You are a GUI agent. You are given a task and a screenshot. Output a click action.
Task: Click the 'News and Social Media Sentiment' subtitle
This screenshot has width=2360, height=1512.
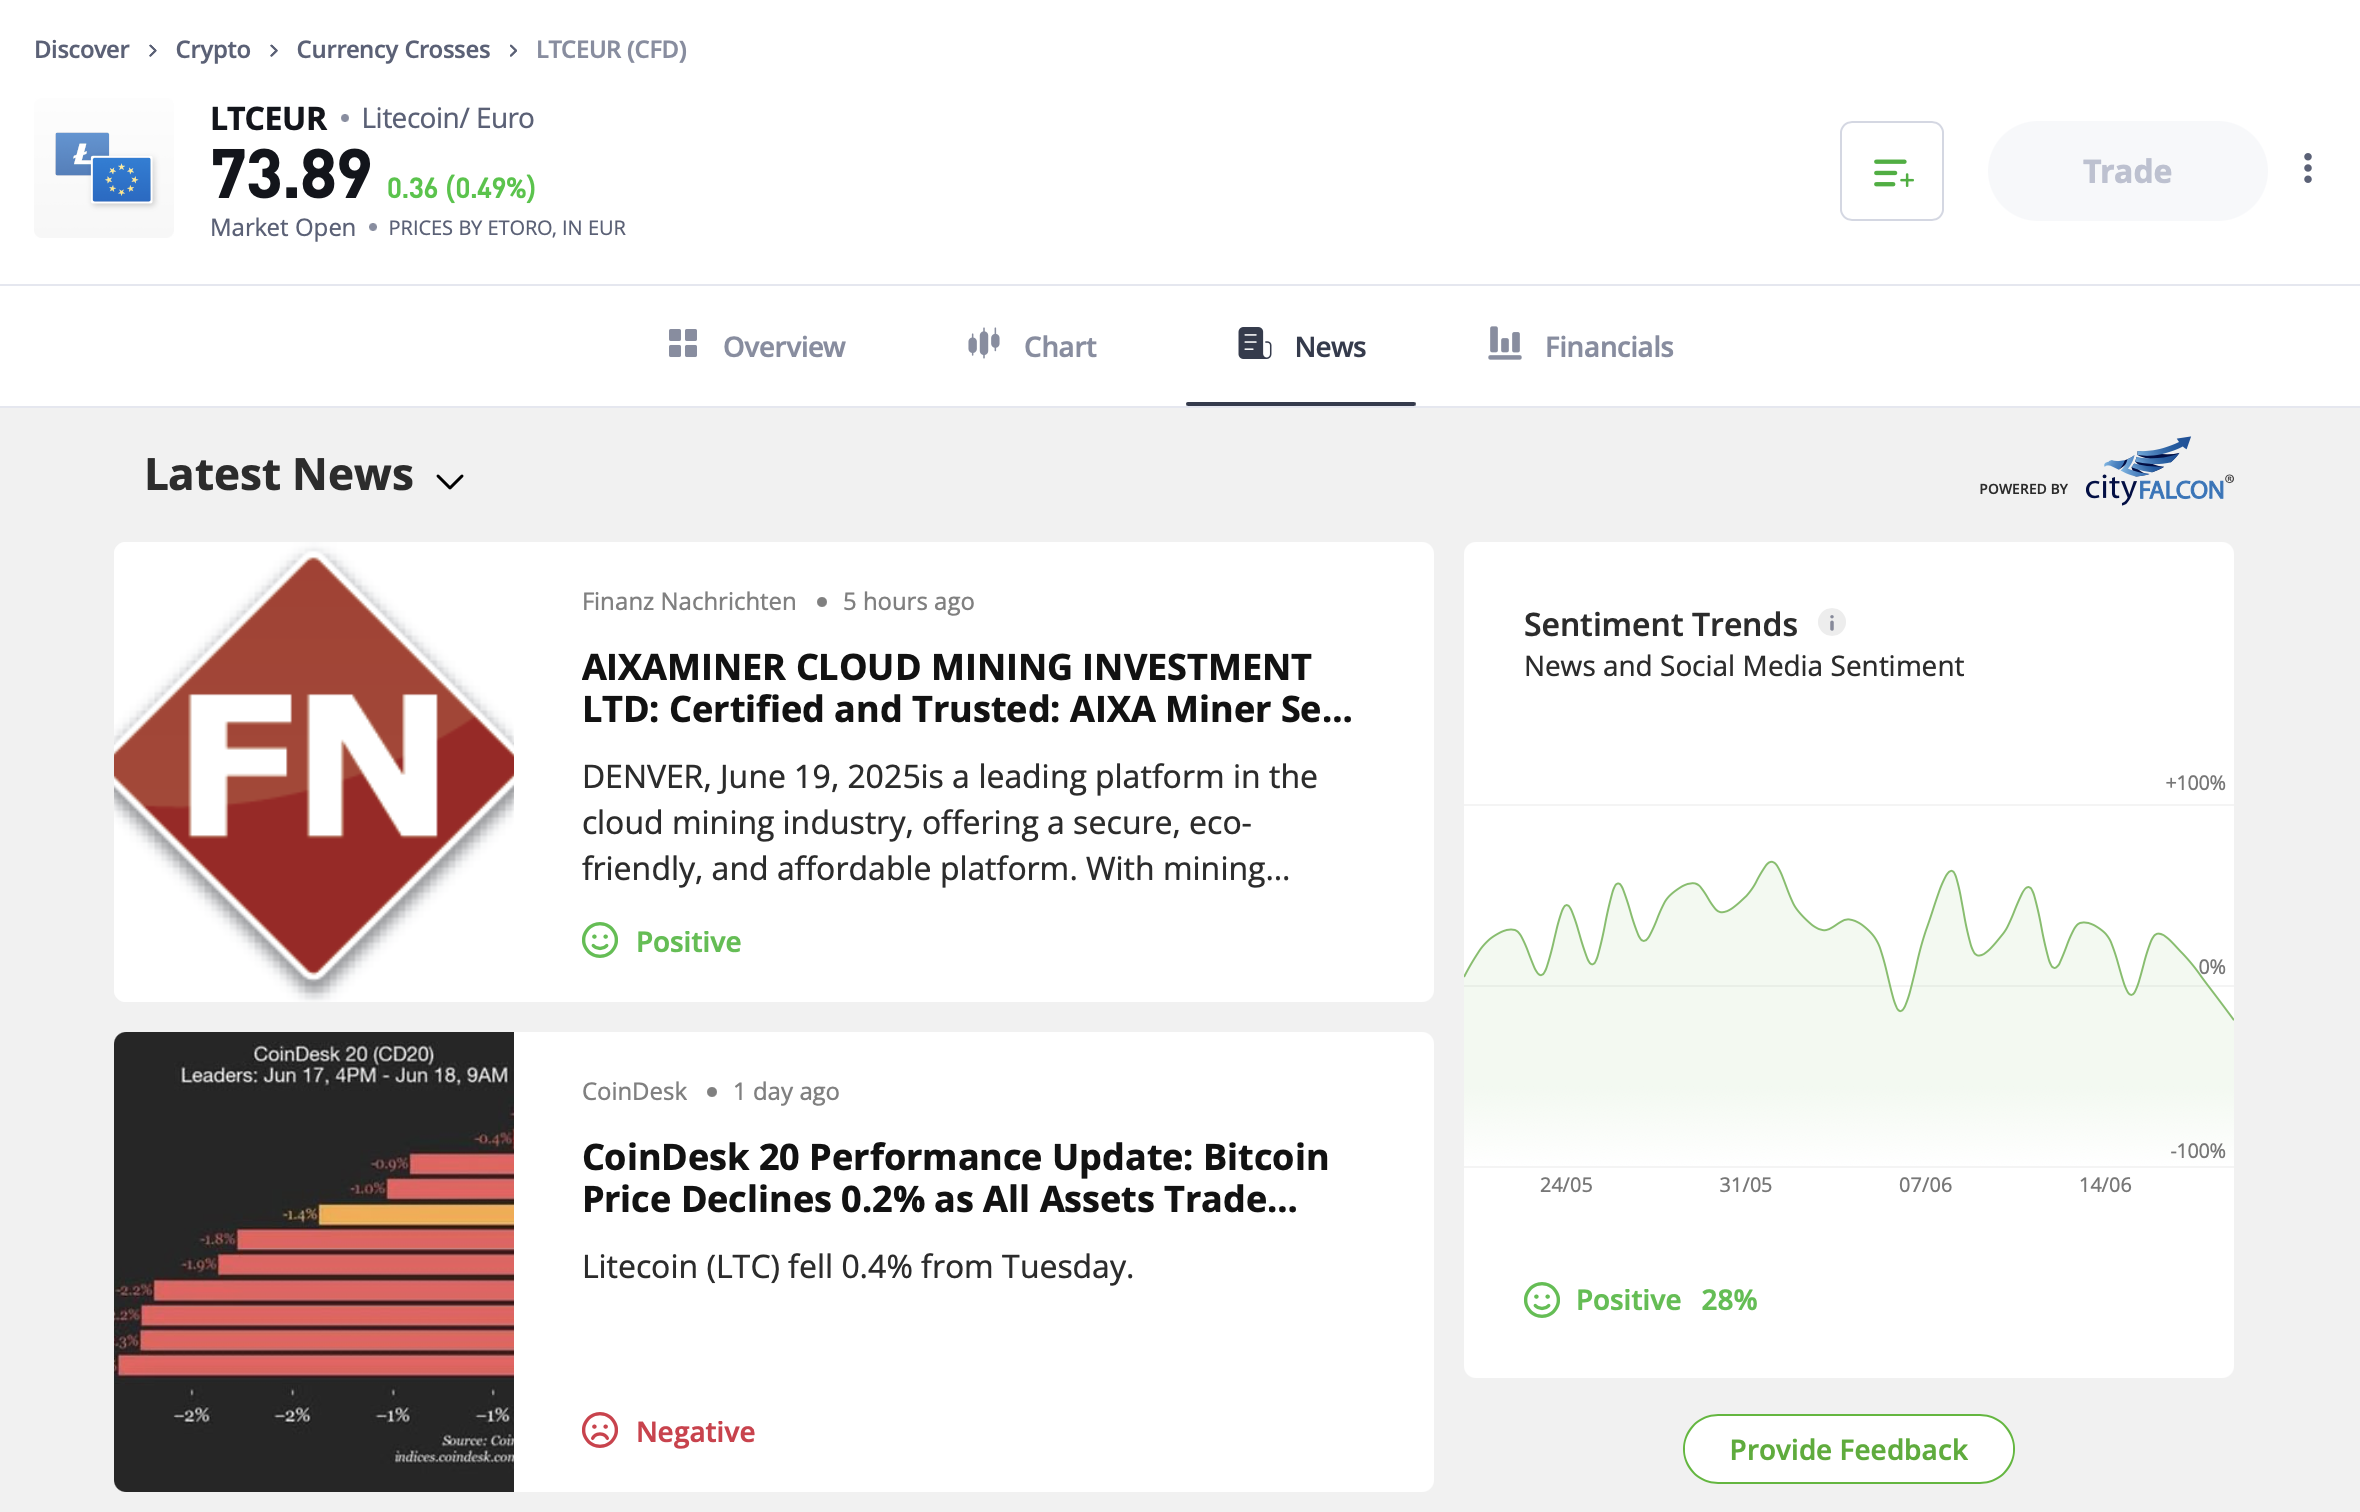coord(1744,666)
